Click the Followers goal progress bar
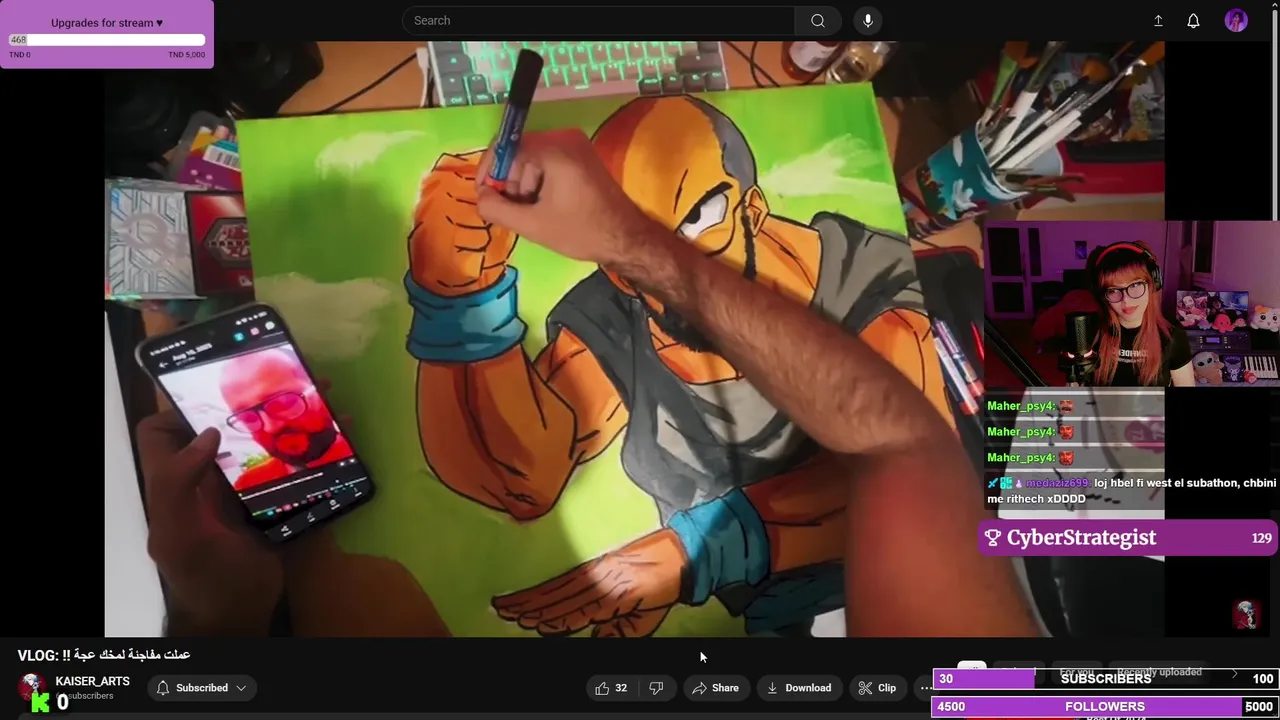The image size is (1280, 720). 1105,706
